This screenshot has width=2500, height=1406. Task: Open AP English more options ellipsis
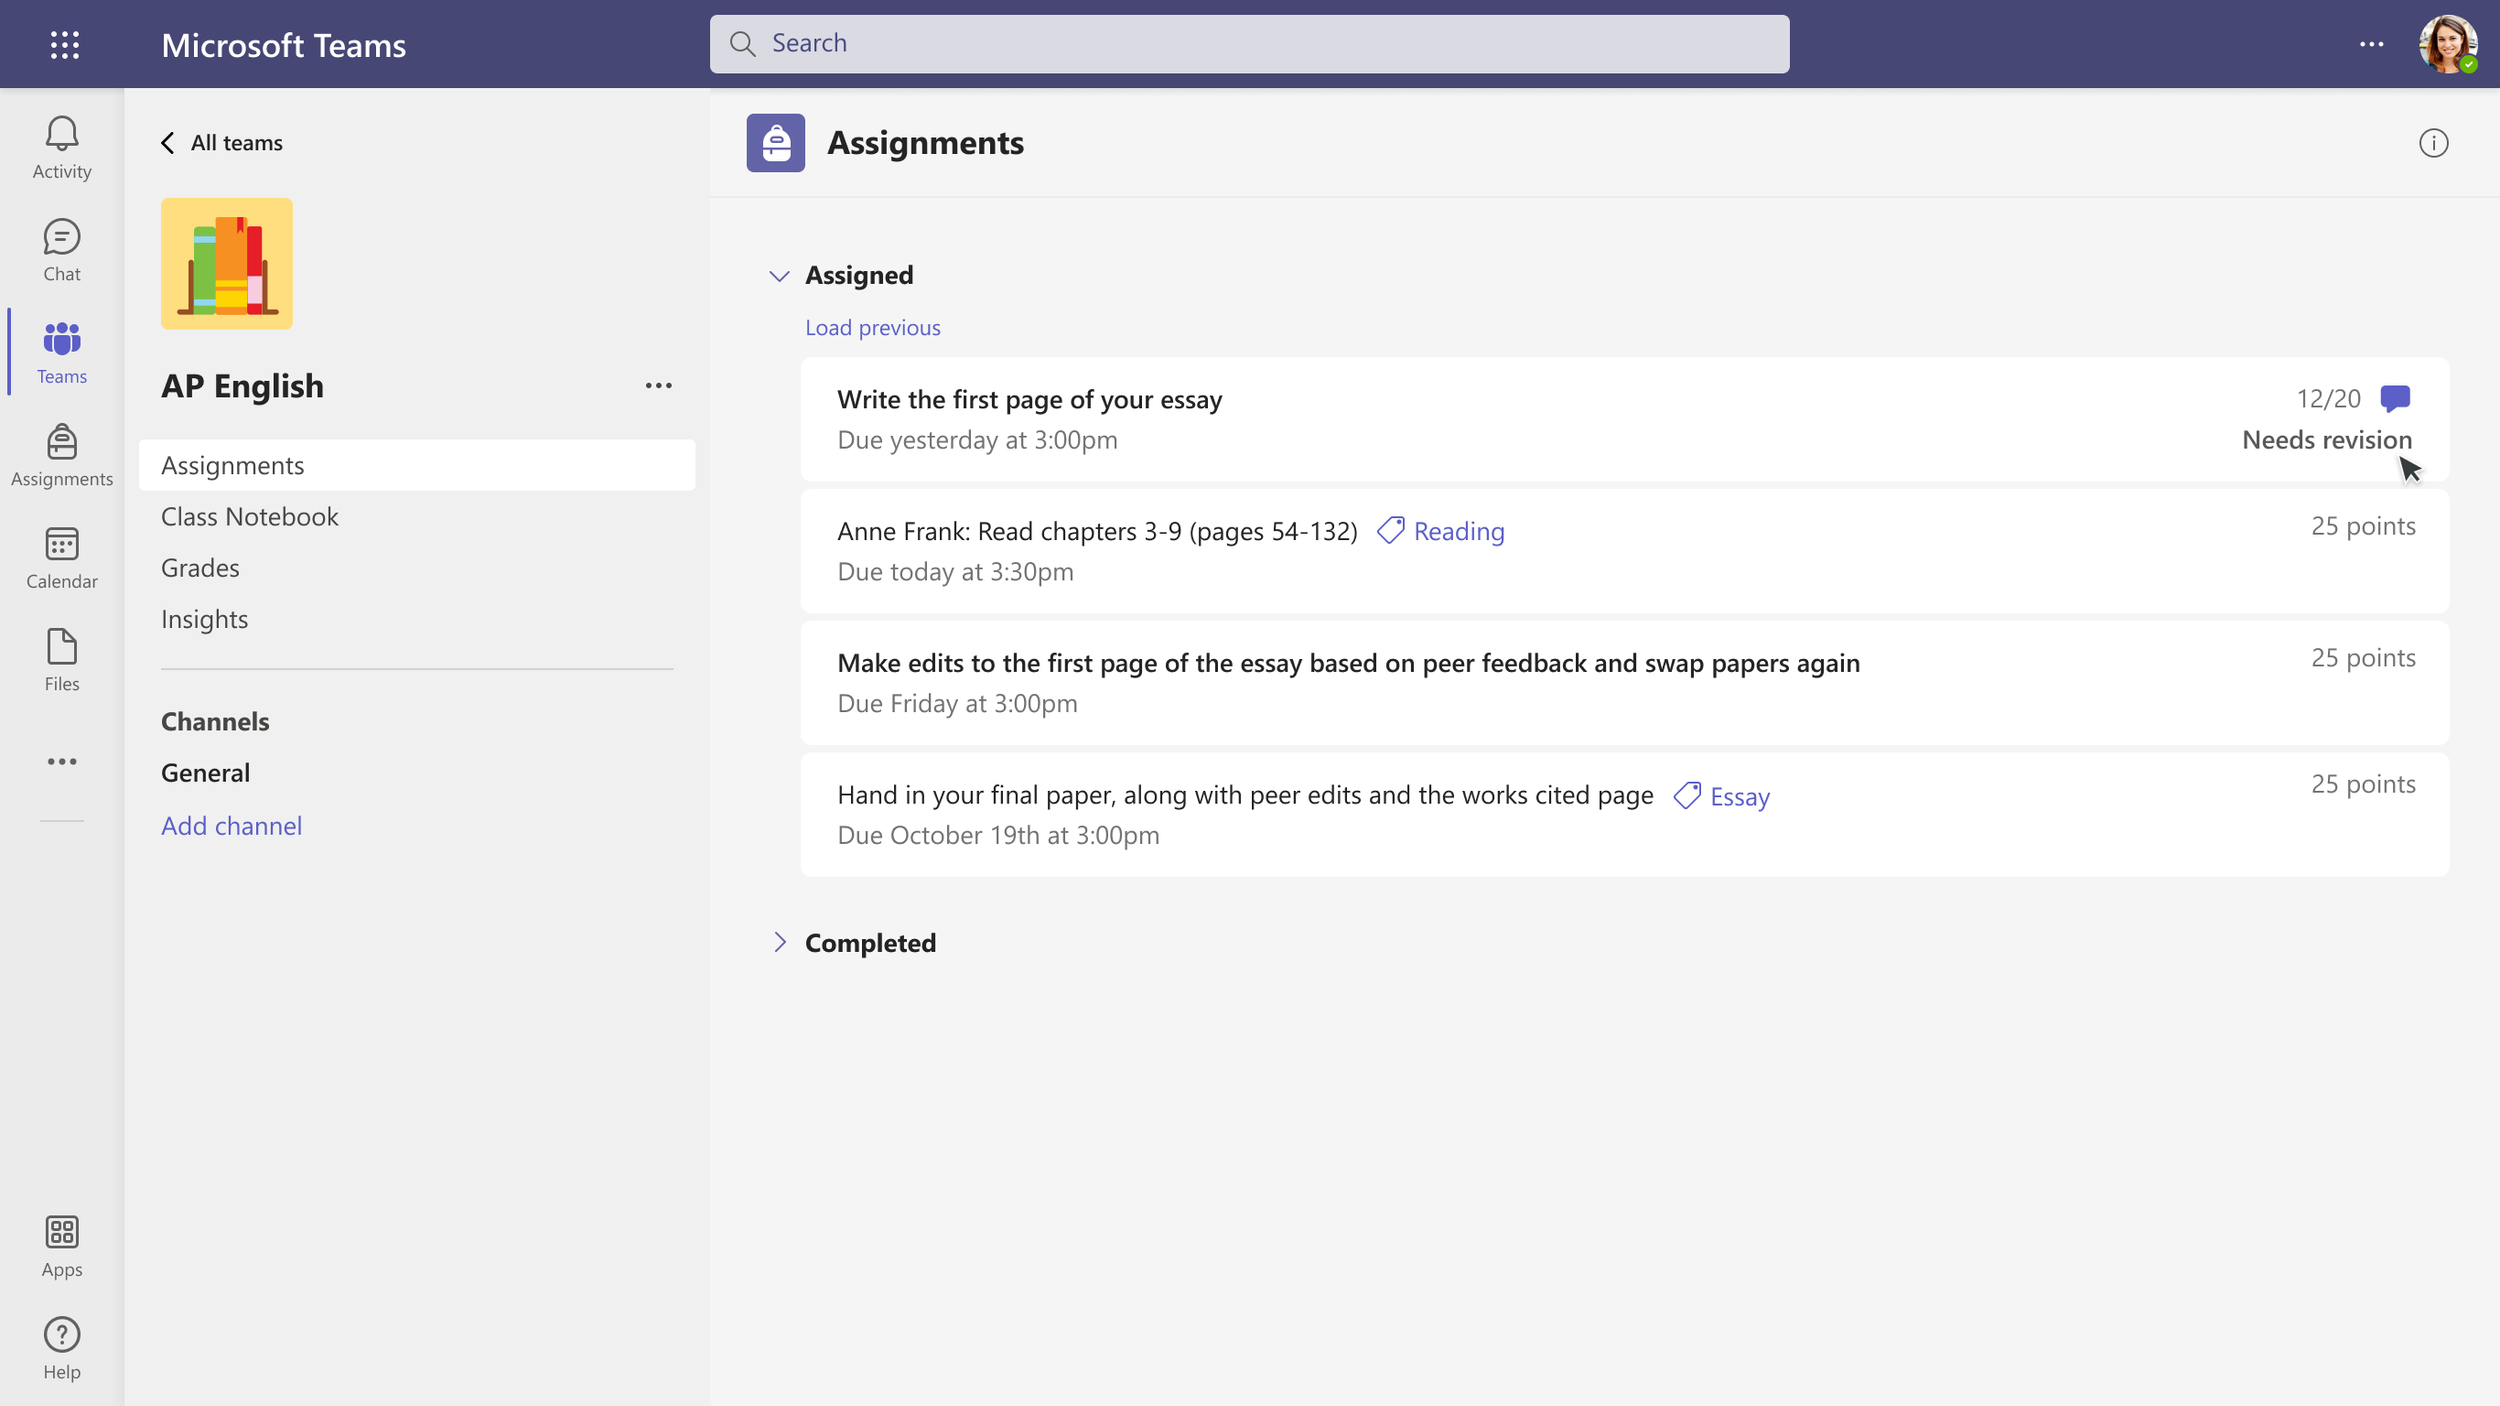(658, 386)
